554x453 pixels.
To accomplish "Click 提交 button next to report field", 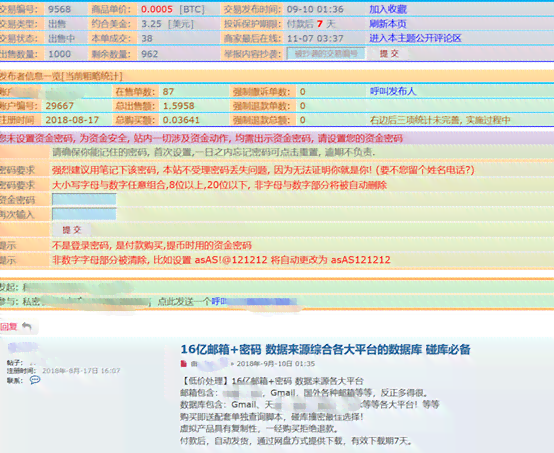I will pos(389,54).
